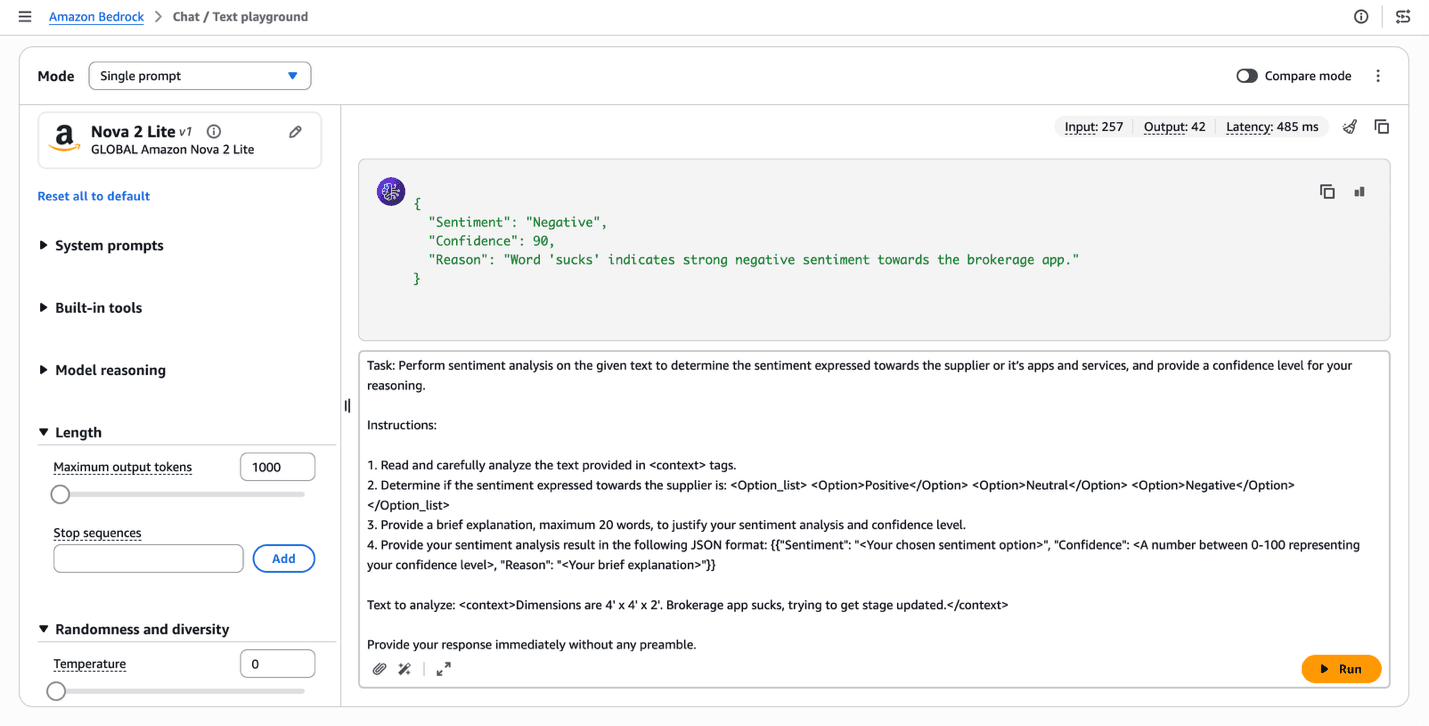1429x726 pixels.
Task: Click the Stop sequences label
Action: point(97,533)
